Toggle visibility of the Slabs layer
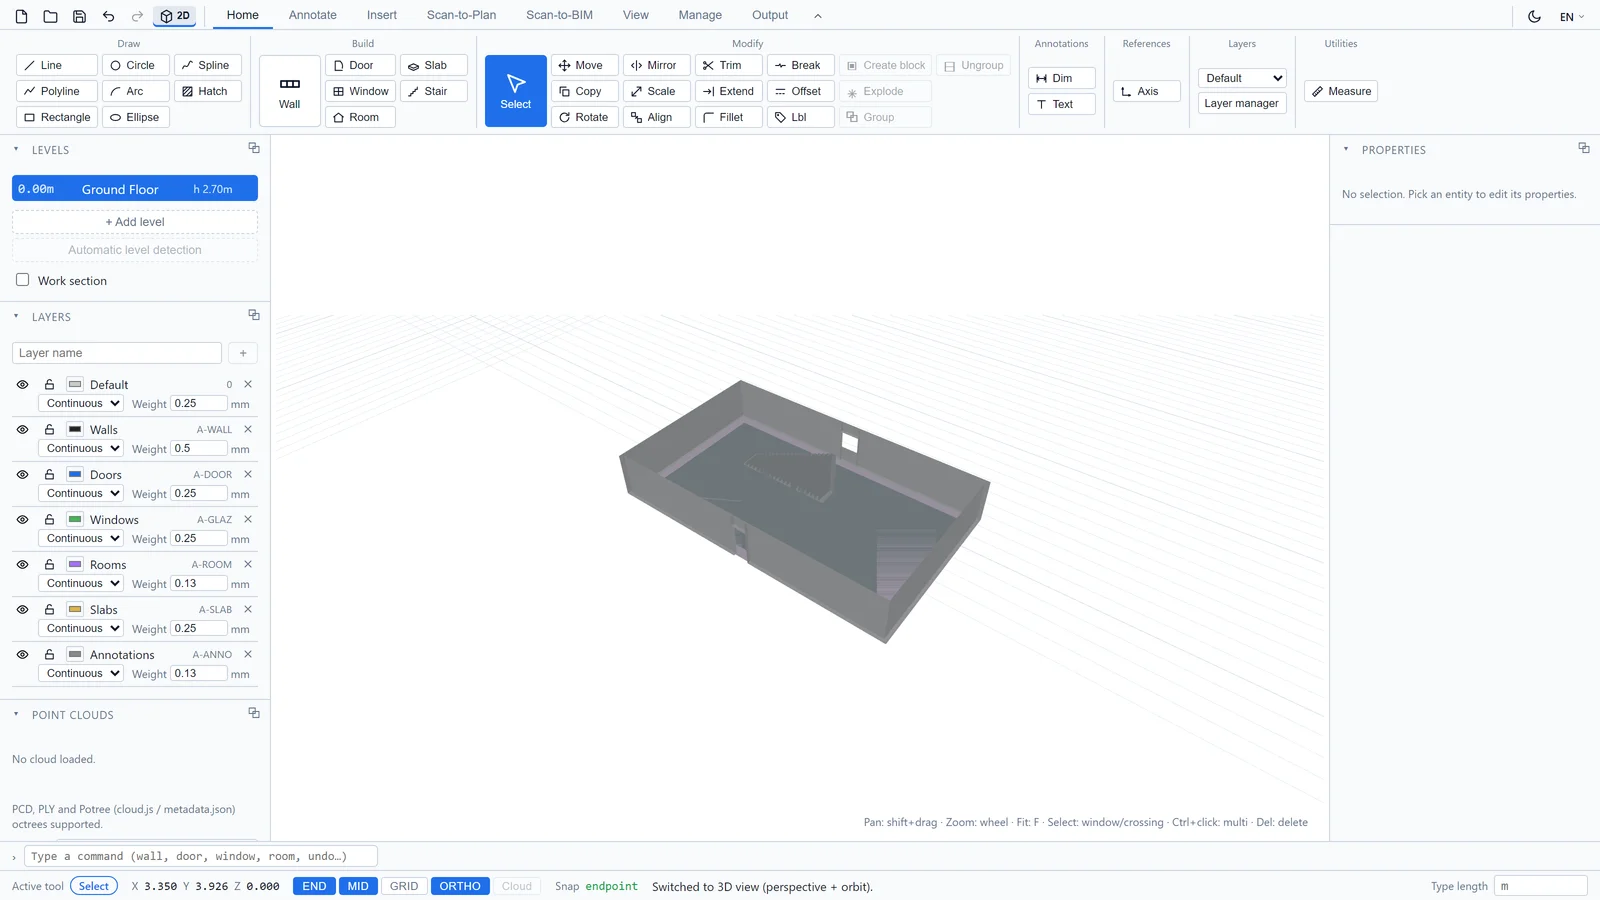 click(x=22, y=609)
